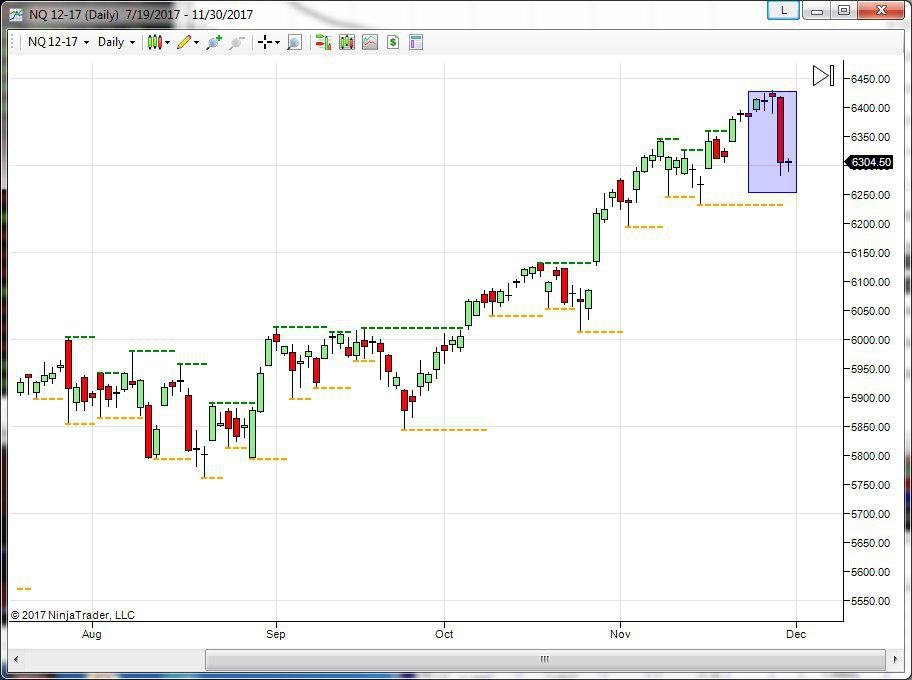Viewport: 912px width, 680px height.
Task: Open the Data Series icon
Action: (347, 42)
